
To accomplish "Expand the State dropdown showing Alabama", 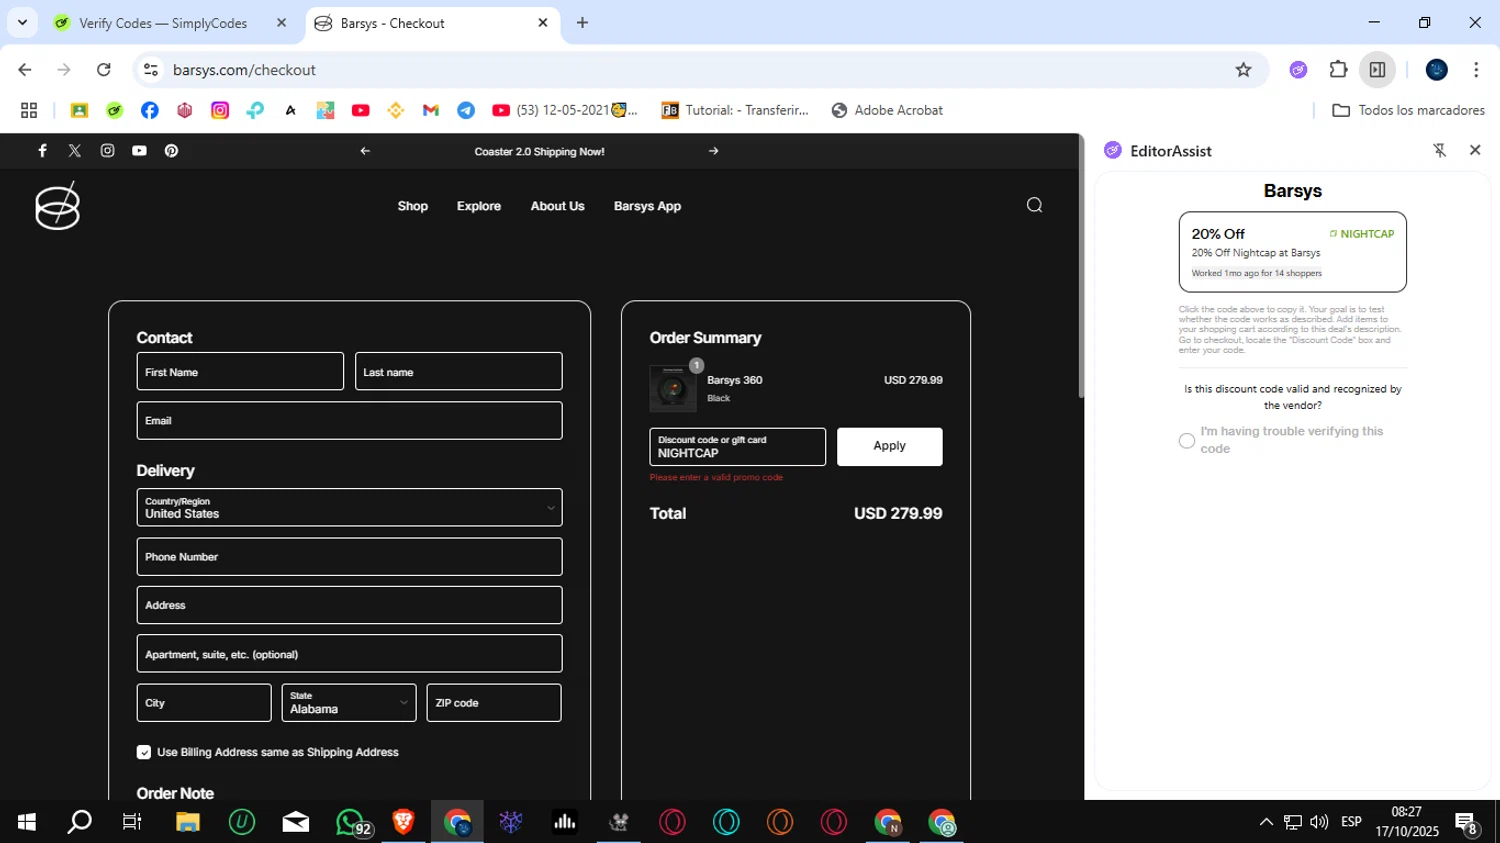I will [x=349, y=703].
